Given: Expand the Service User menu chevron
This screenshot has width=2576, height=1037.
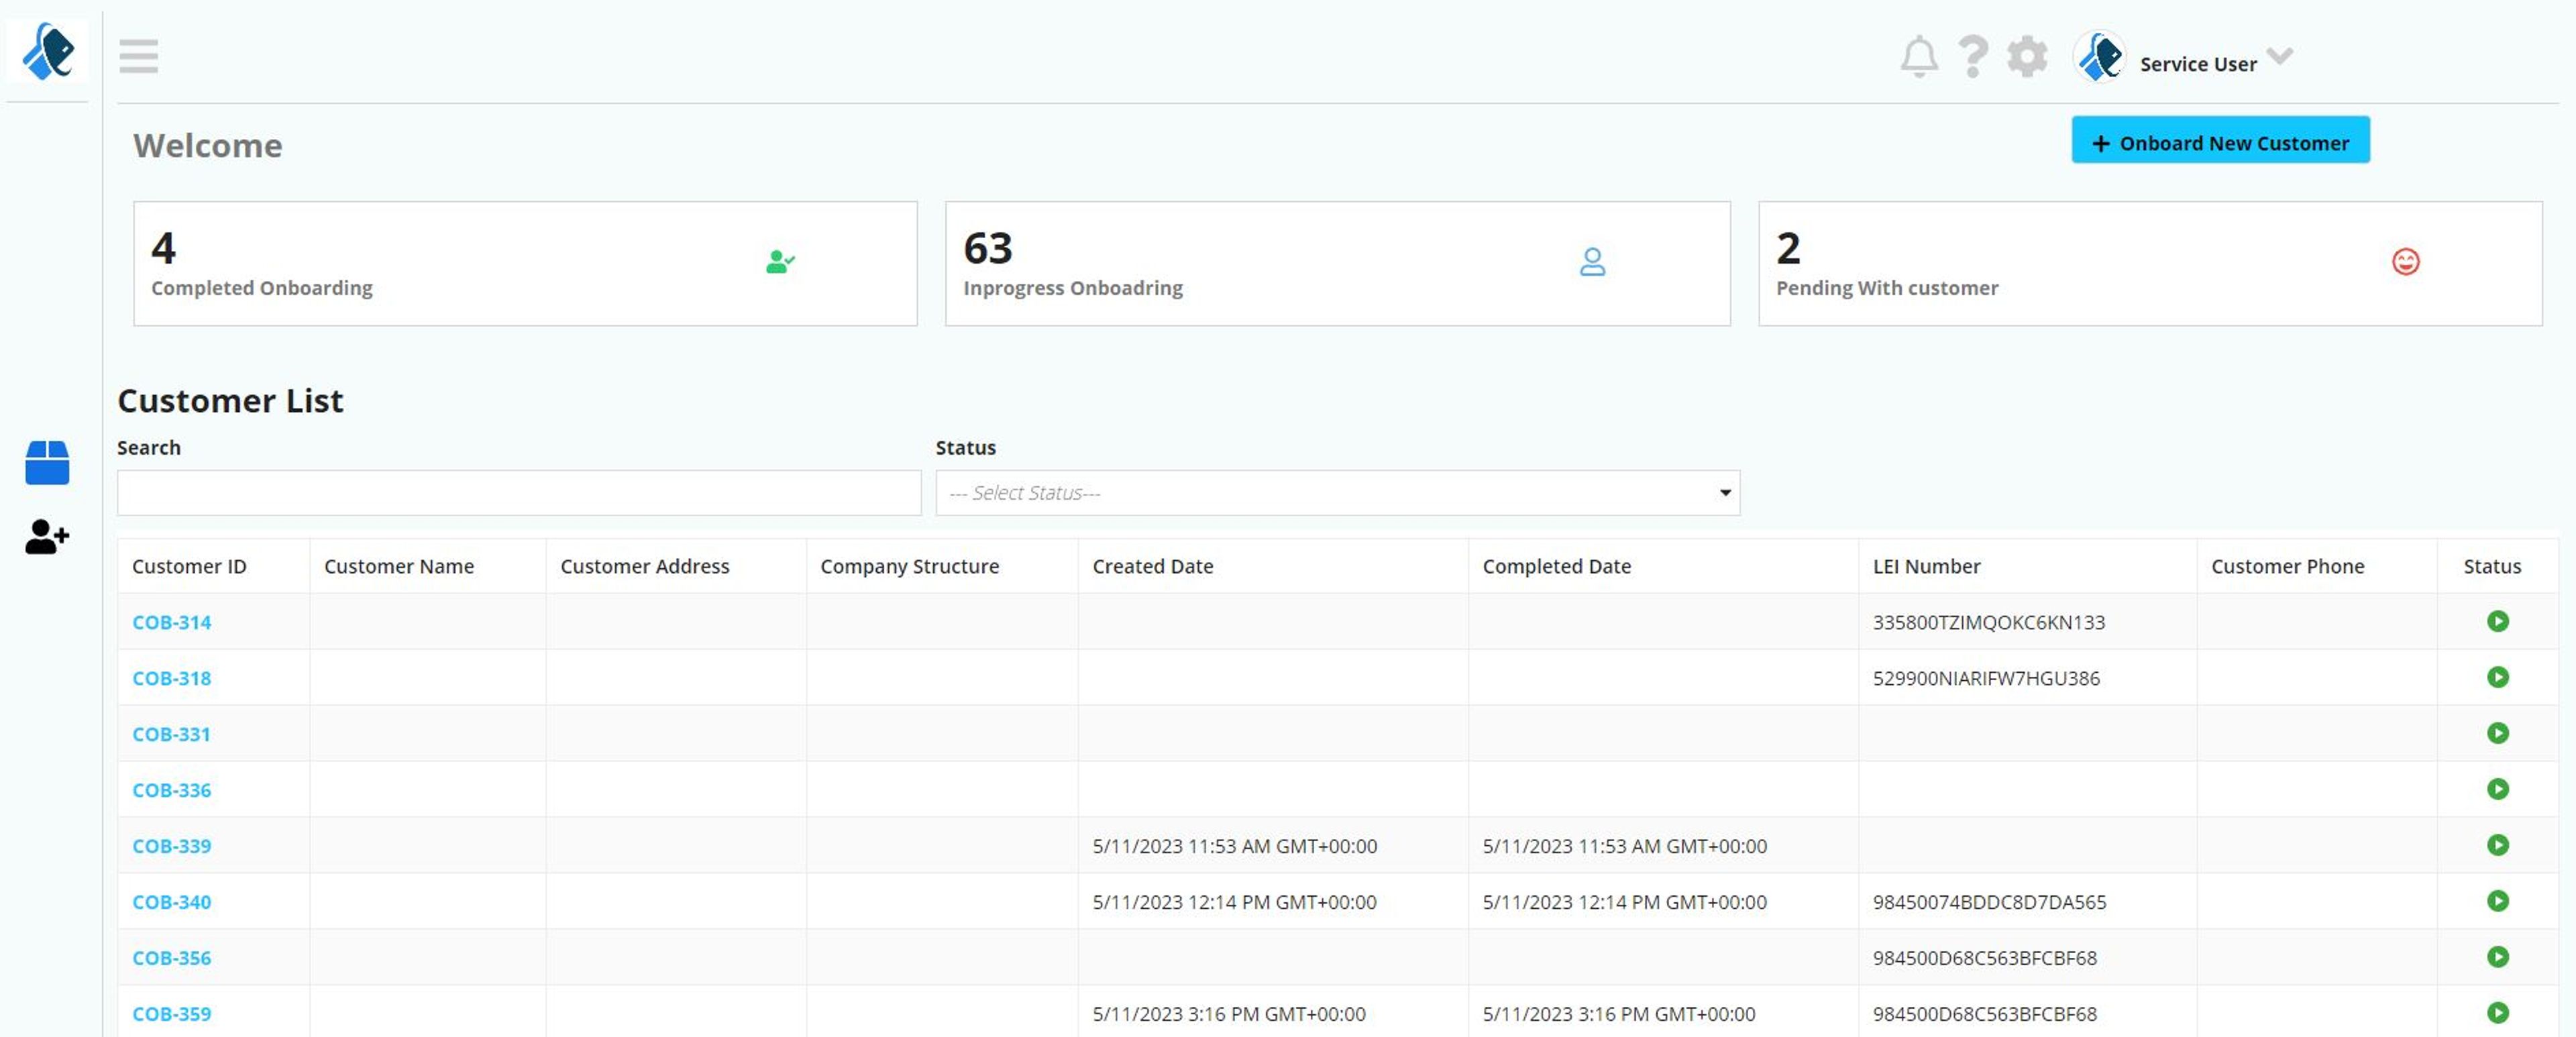Looking at the screenshot, I should click(2280, 56).
